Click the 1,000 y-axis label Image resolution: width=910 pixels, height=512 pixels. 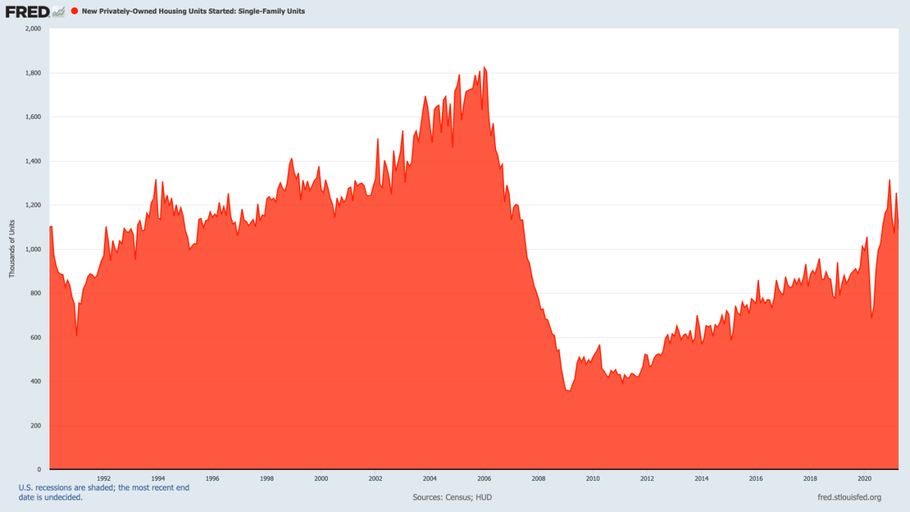point(32,249)
